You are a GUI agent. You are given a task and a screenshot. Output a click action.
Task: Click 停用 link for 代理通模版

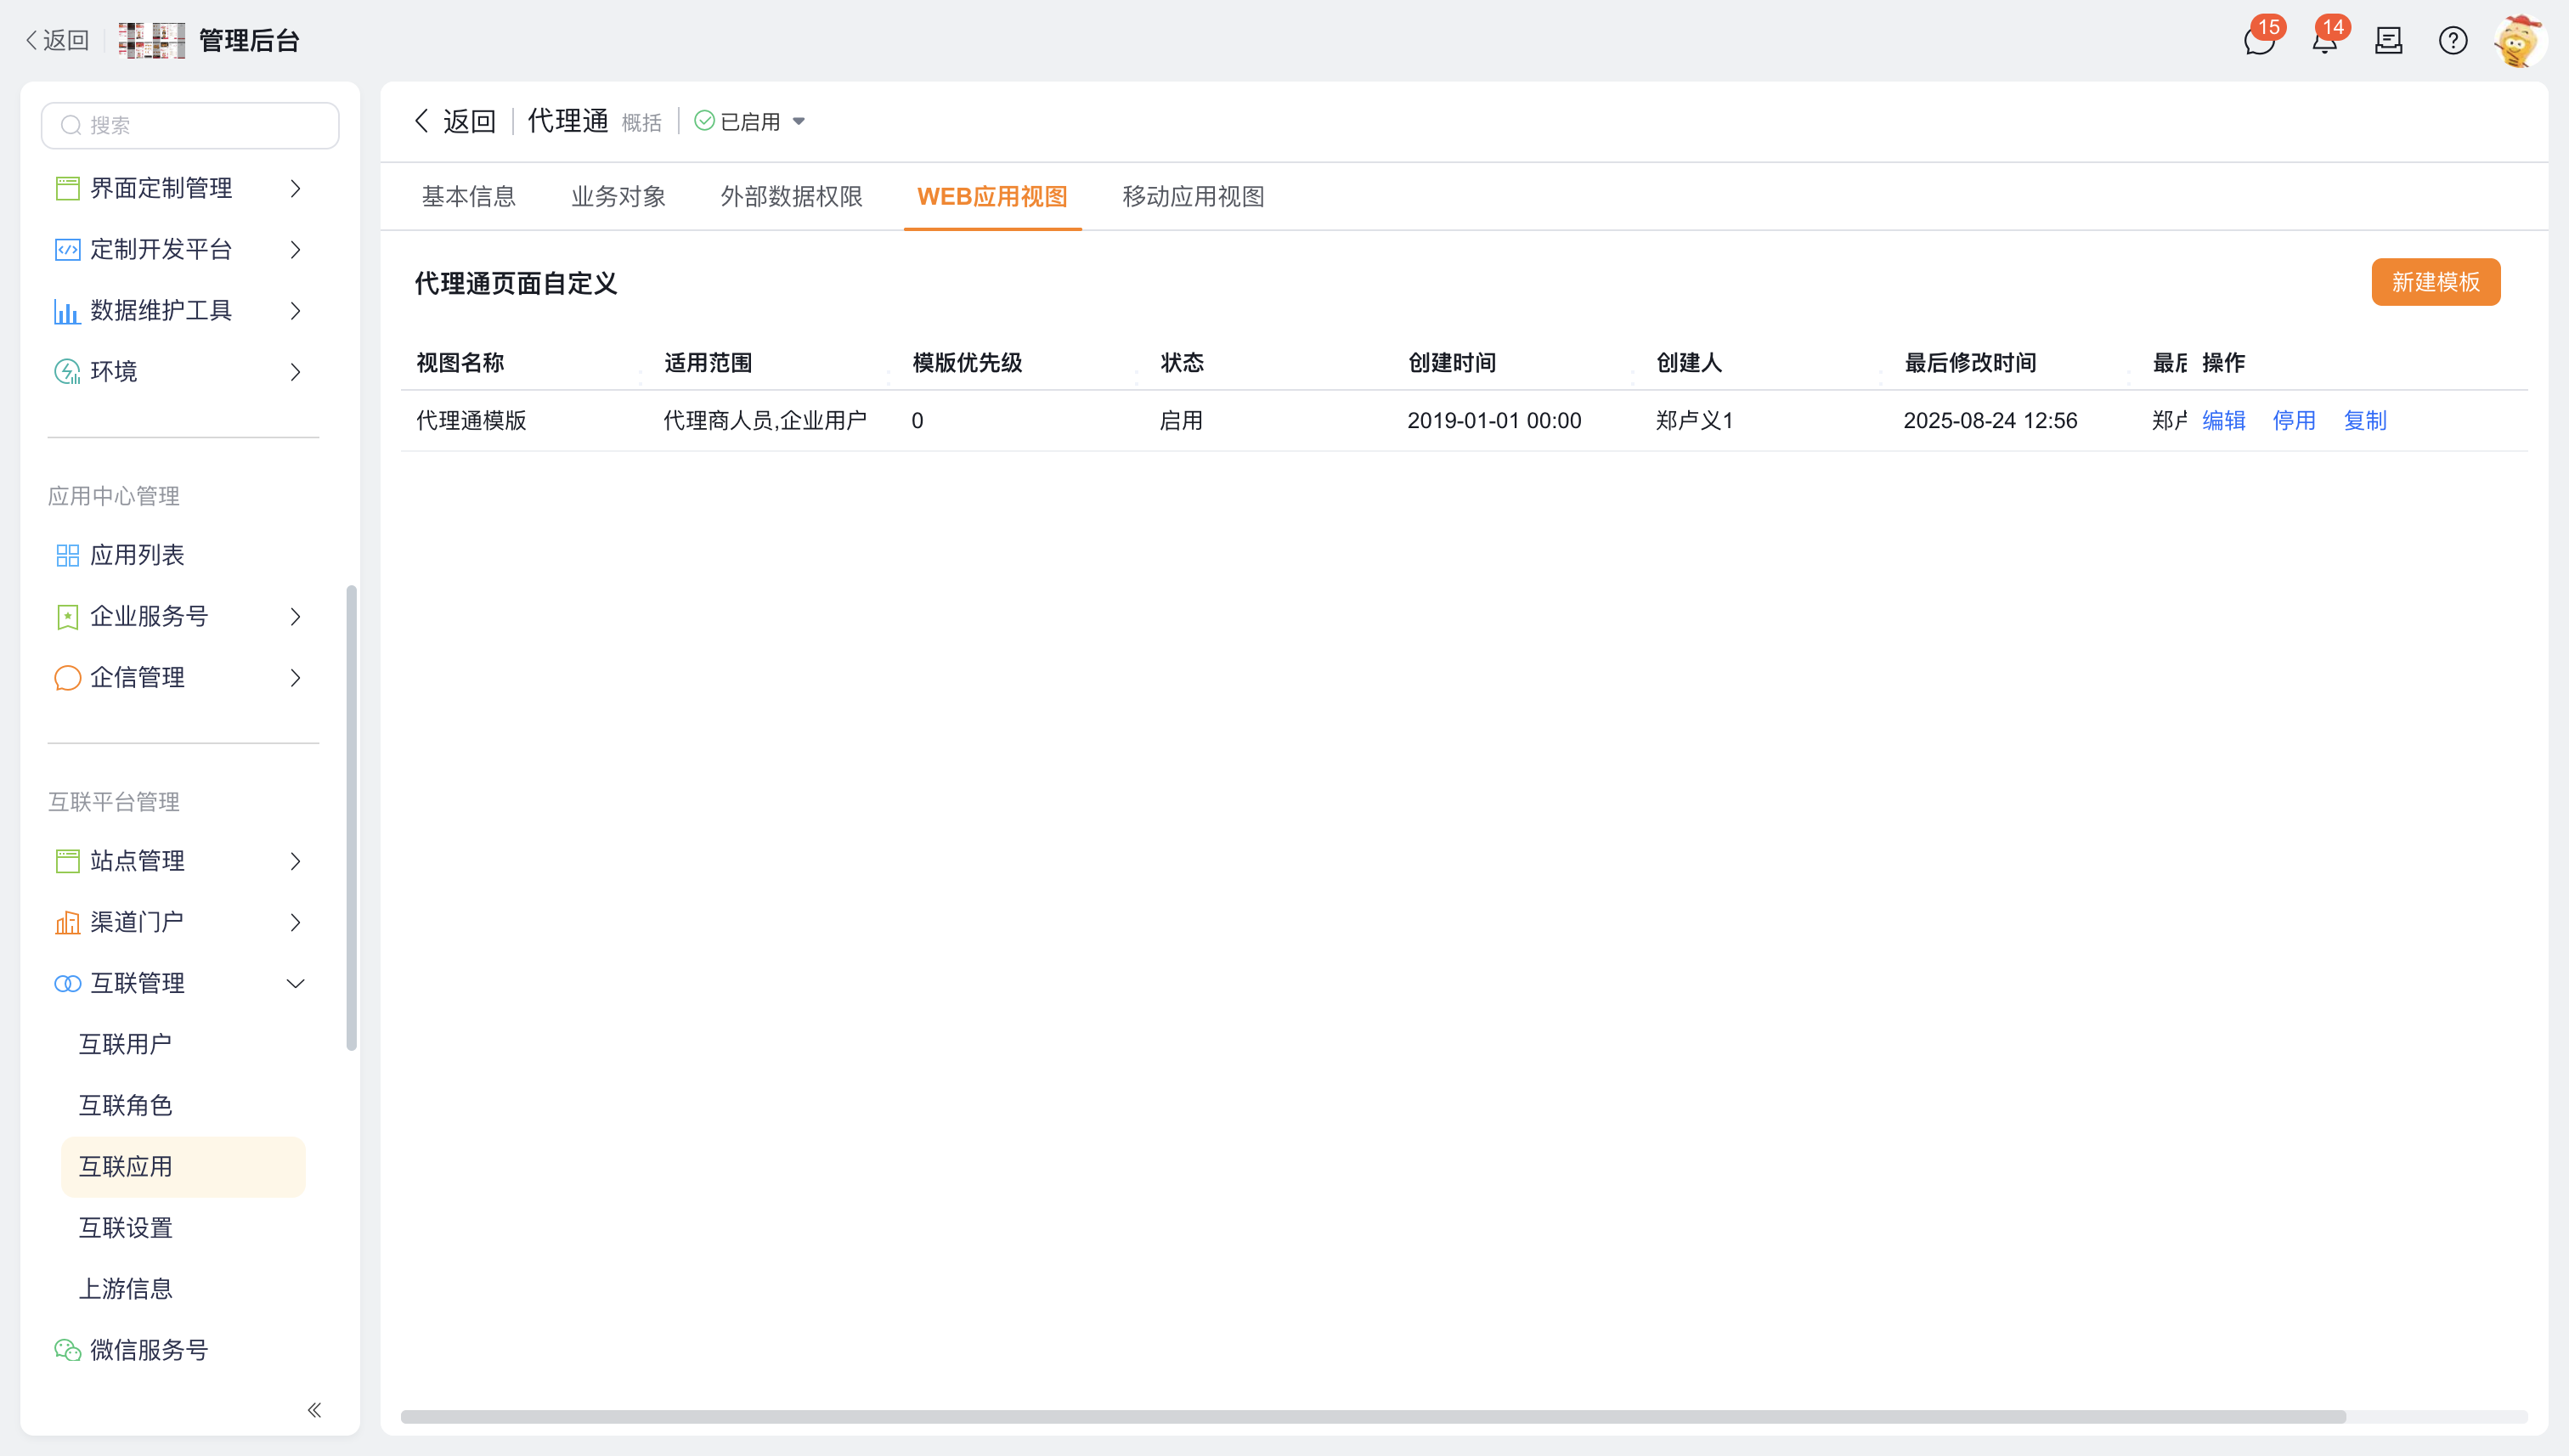pyautogui.click(x=2293, y=421)
